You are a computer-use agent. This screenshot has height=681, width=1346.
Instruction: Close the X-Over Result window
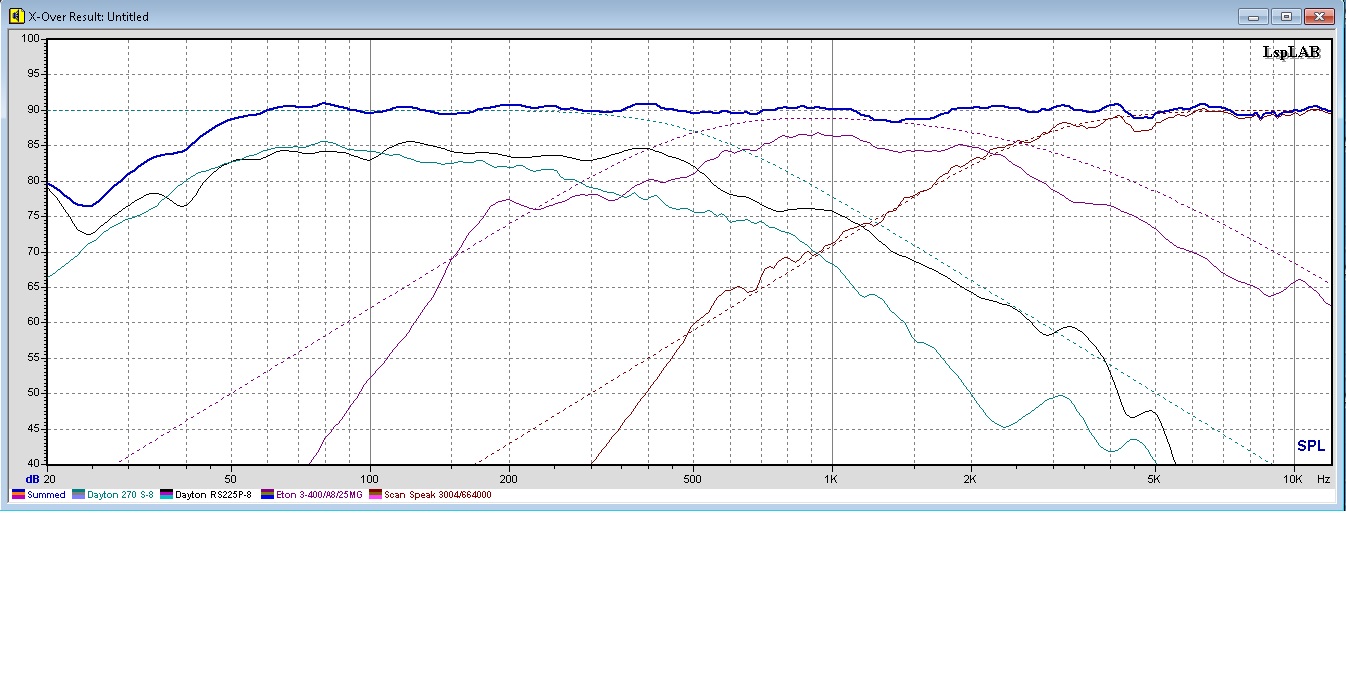pyautogui.click(x=1320, y=16)
